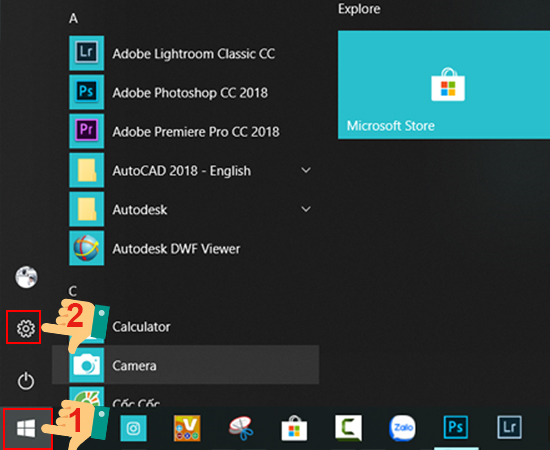Click the AutoCAD 2018 folder icon
Image resolution: width=550 pixels, height=450 pixels.
click(87, 170)
